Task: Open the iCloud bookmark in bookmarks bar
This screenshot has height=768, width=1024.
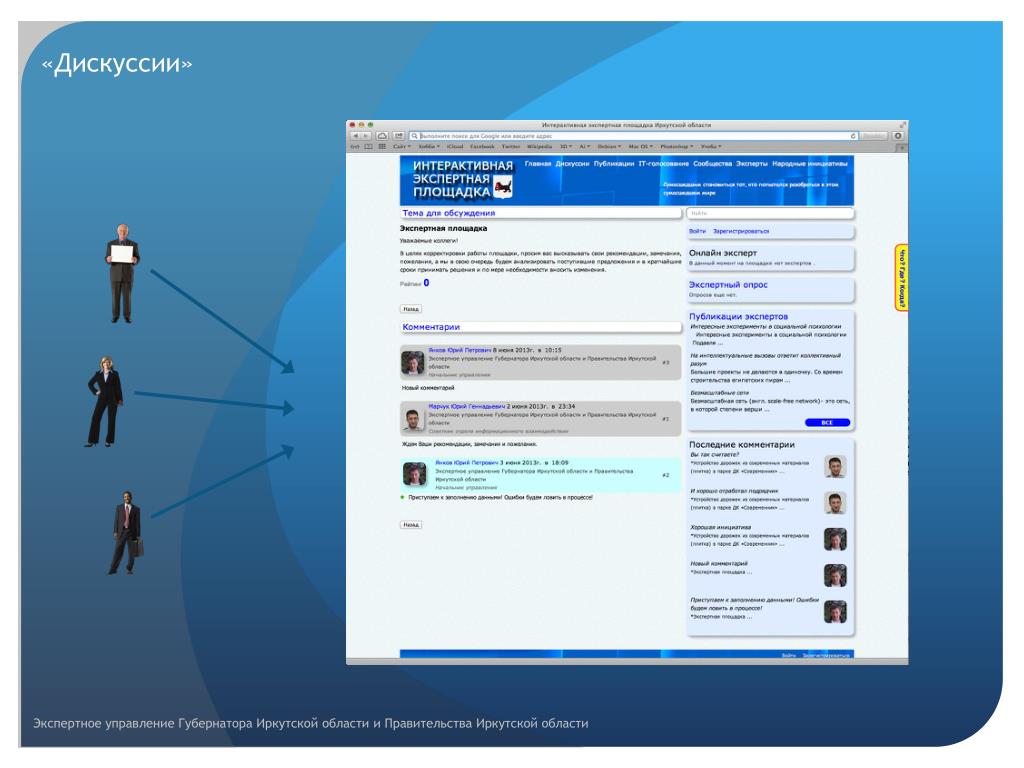Action: (455, 146)
